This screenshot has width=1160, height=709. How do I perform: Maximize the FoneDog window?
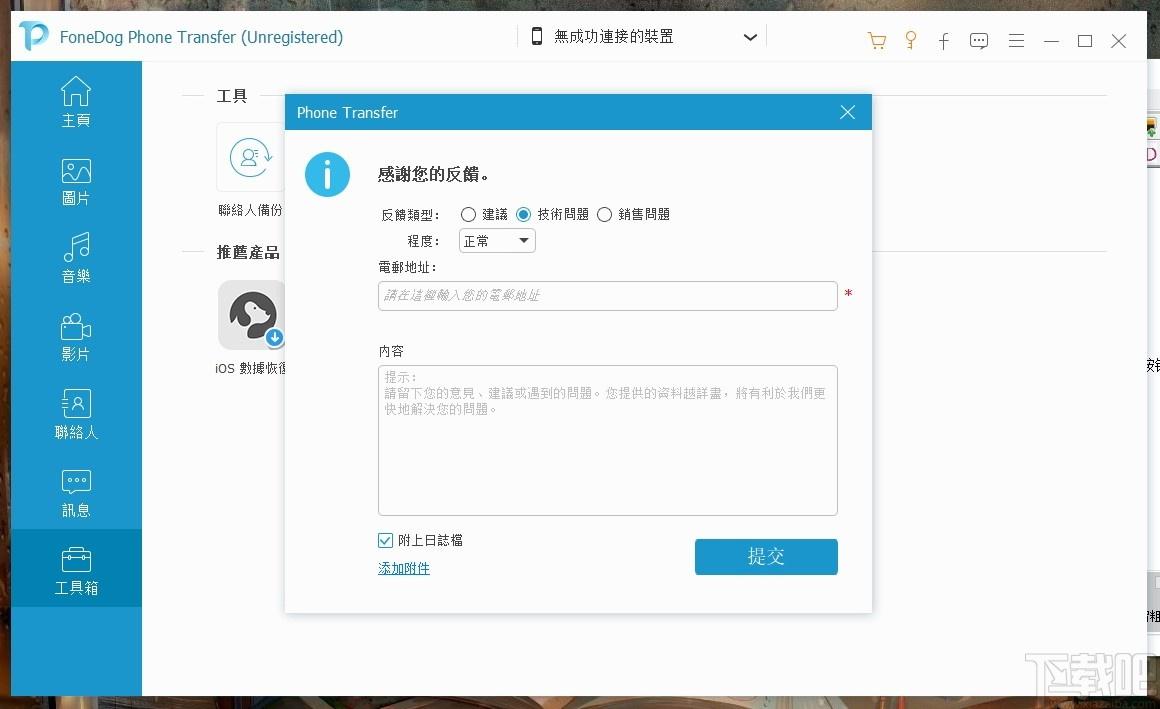point(1085,41)
